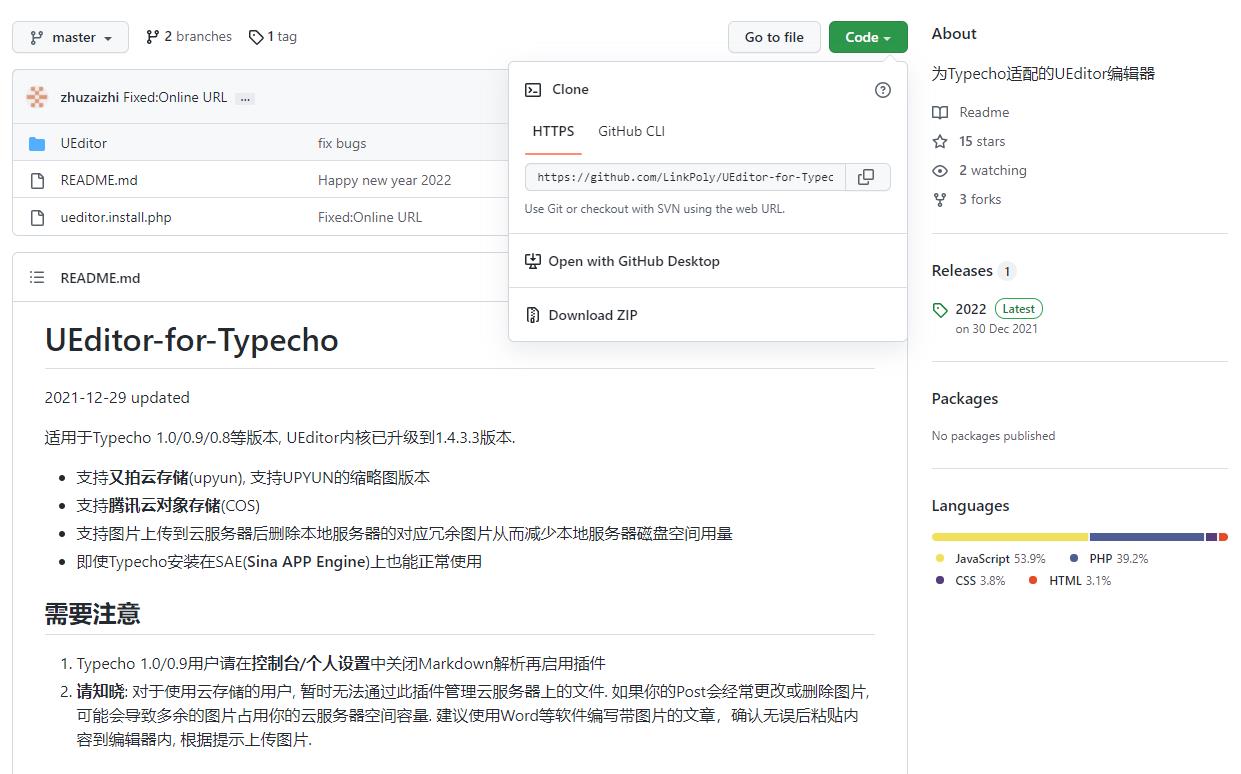Select Open with GitHub Desktop
The width and height of the screenshot is (1241, 774).
click(x=633, y=261)
